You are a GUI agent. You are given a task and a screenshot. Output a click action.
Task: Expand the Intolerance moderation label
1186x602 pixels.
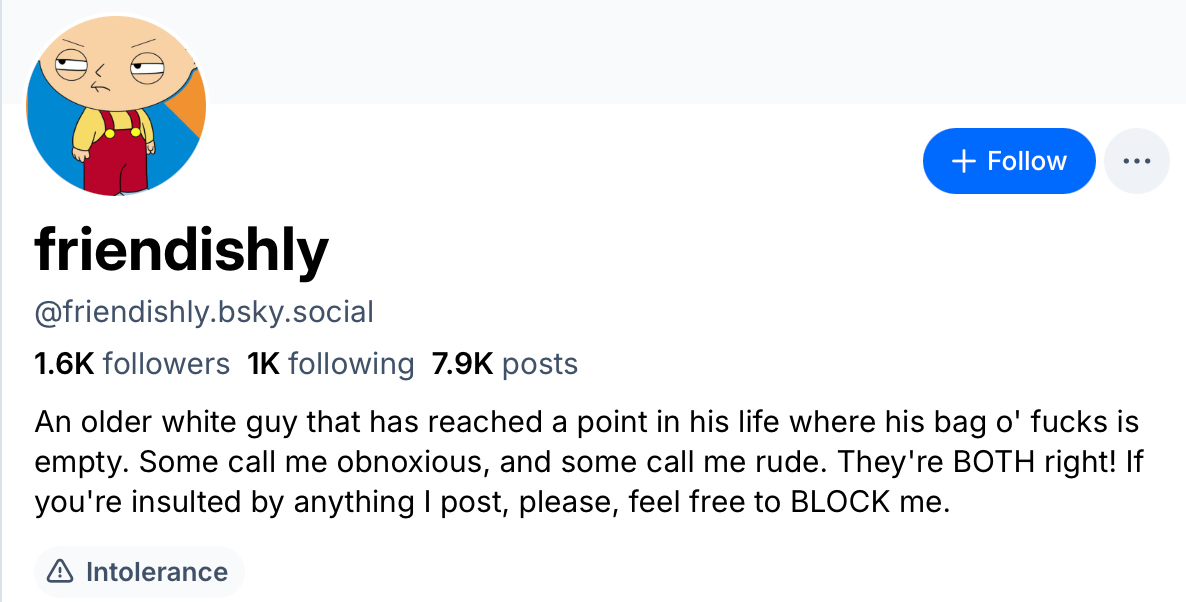139,572
